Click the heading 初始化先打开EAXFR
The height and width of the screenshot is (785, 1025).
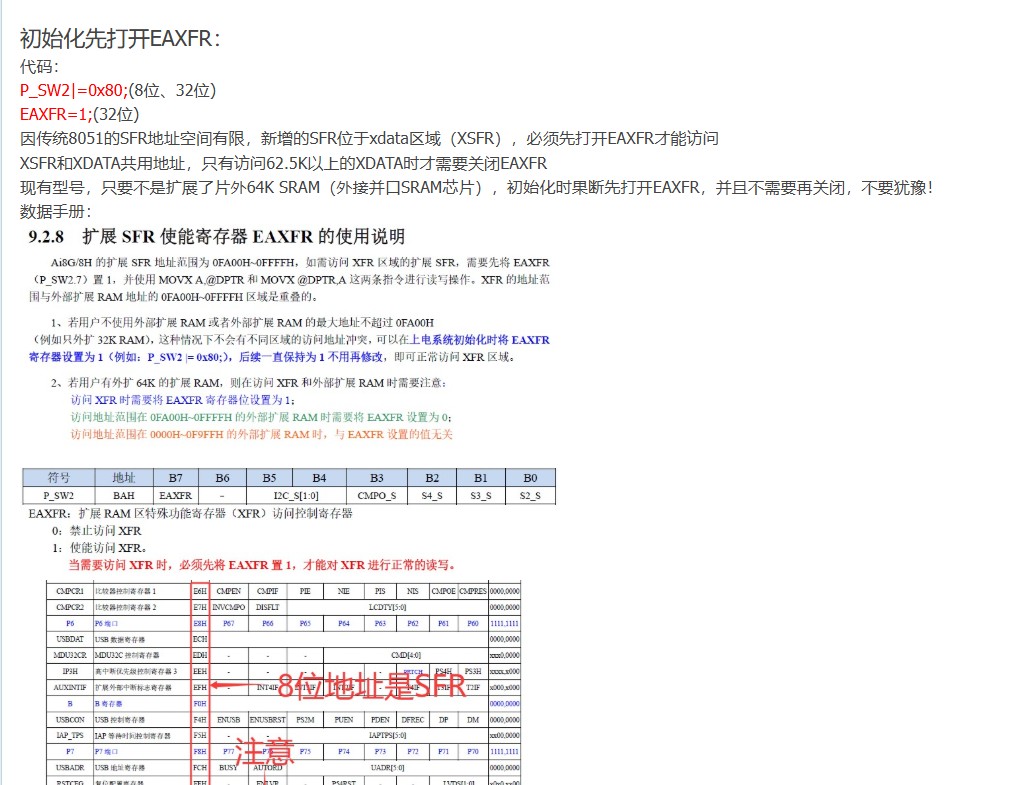[x=120, y=39]
